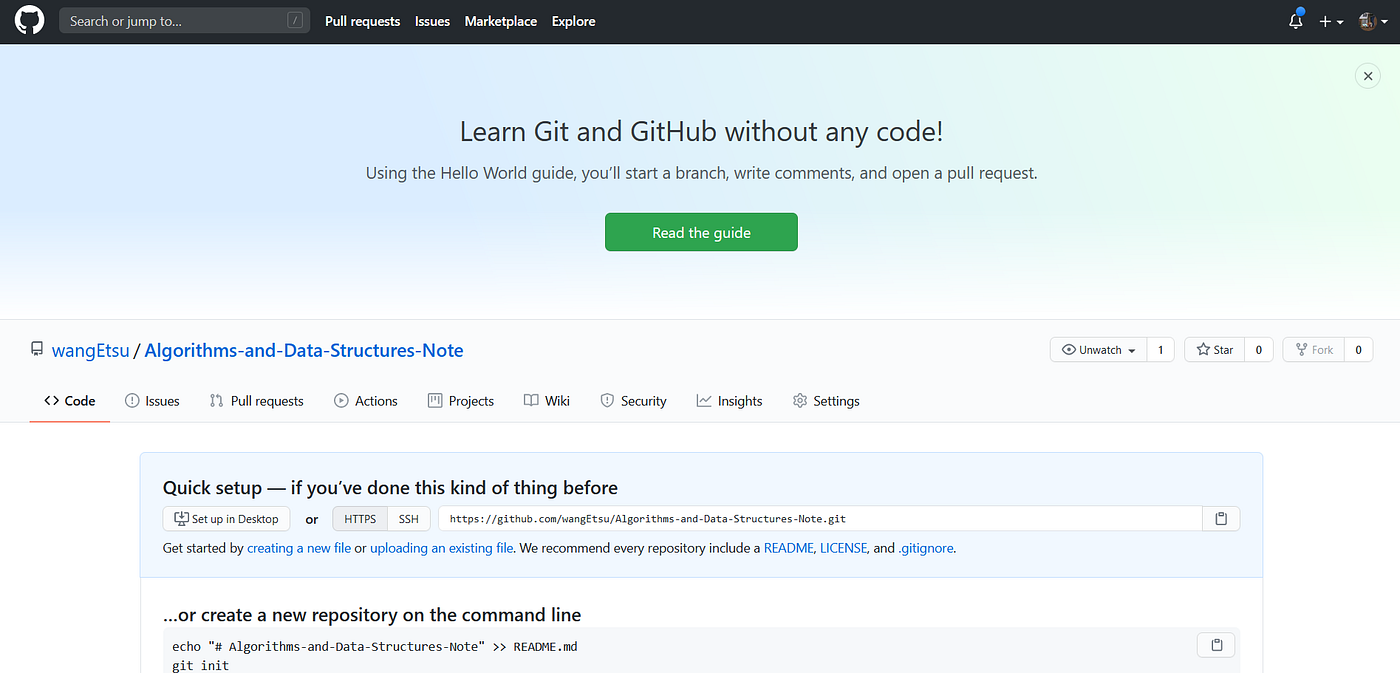The image size is (1400, 673).
Task: Copy command line snippet with clipboard icon
Action: pos(1217,645)
